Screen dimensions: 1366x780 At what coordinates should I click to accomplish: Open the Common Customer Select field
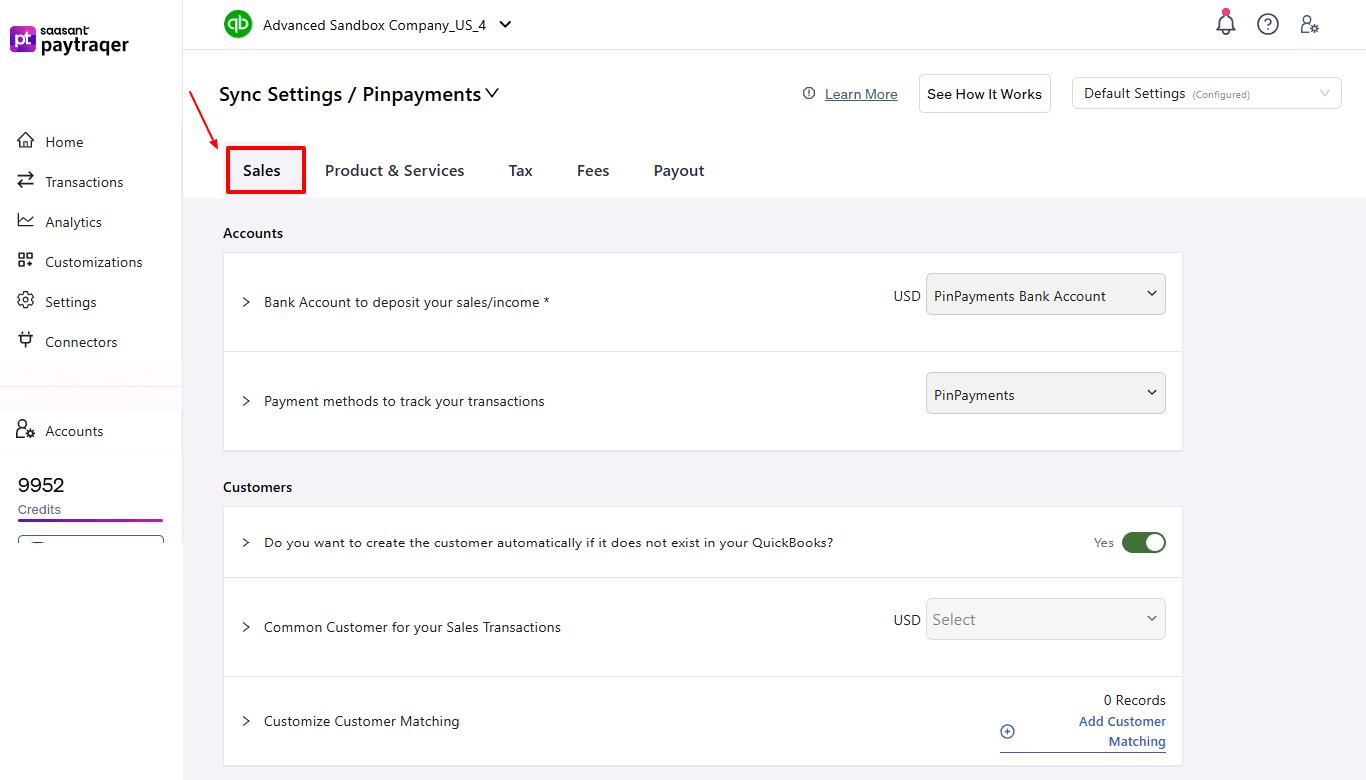point(1045,619)
